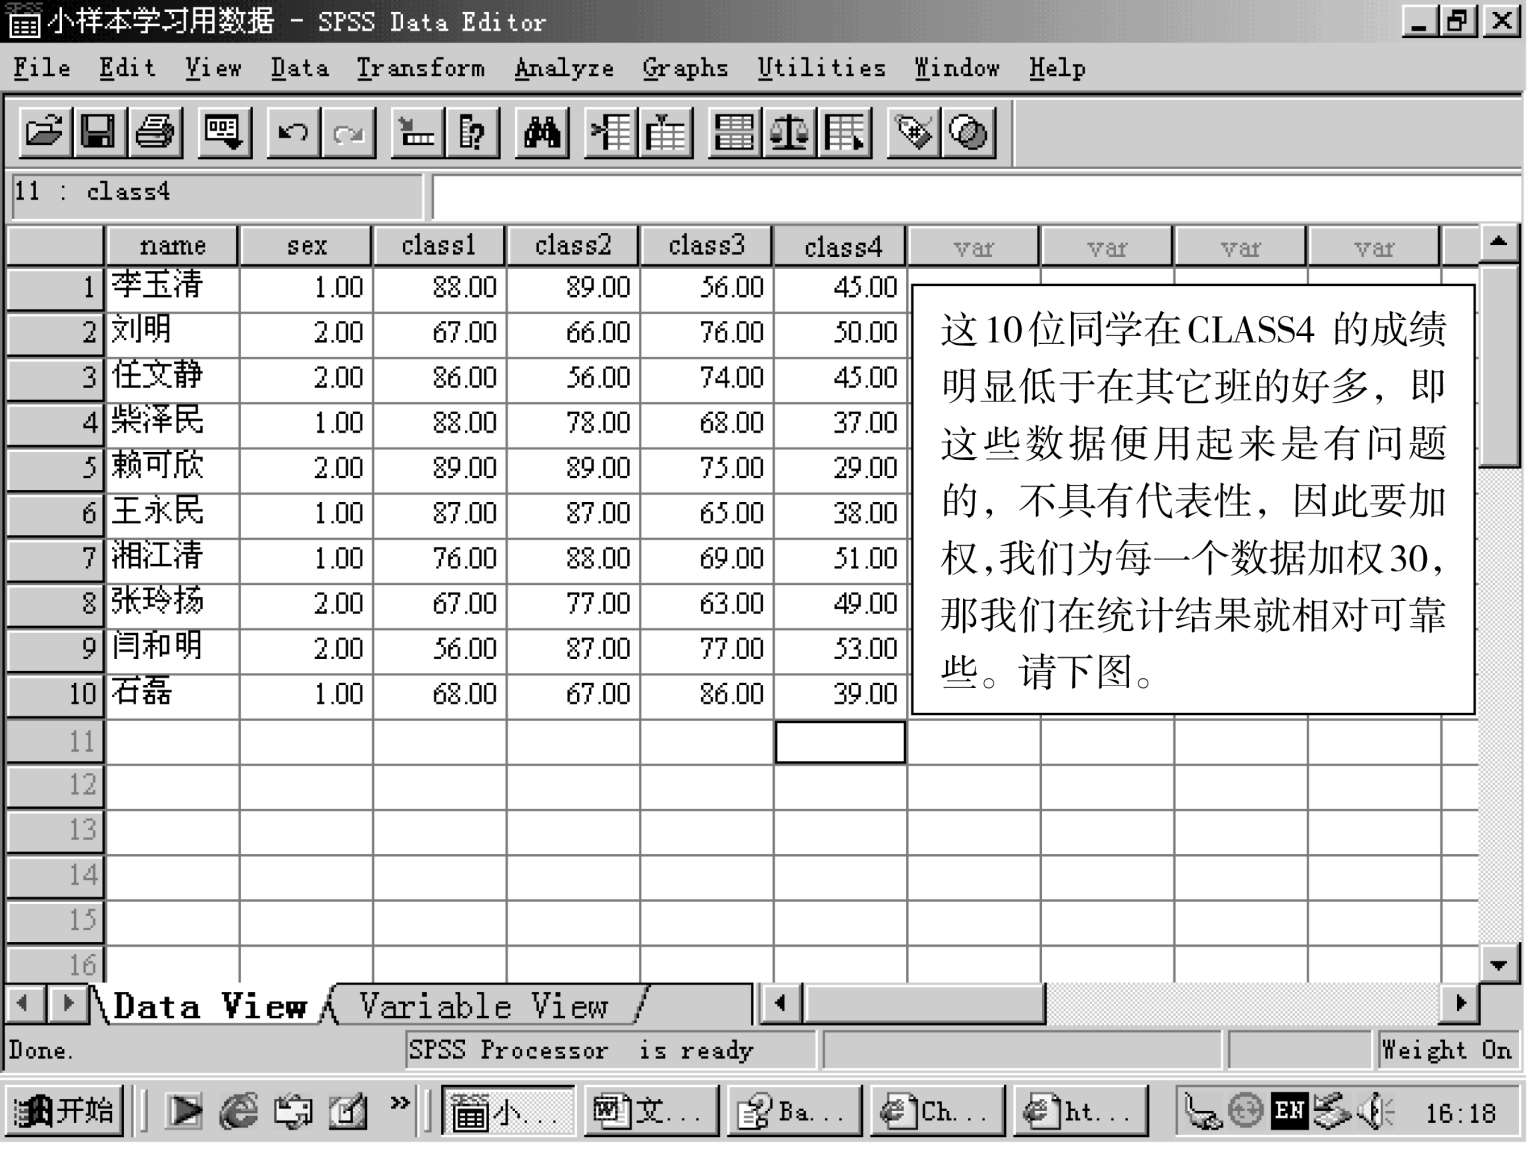Click the vertical scrollbar up arrow
Image resolution: width=1536 pixels, height=1153 pixels.
pyautogui.click(x=1498, y=242)
